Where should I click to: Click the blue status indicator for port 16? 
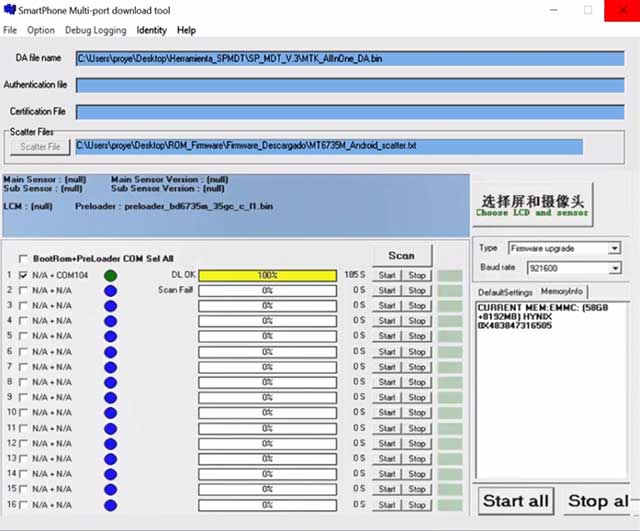(111, 505)
